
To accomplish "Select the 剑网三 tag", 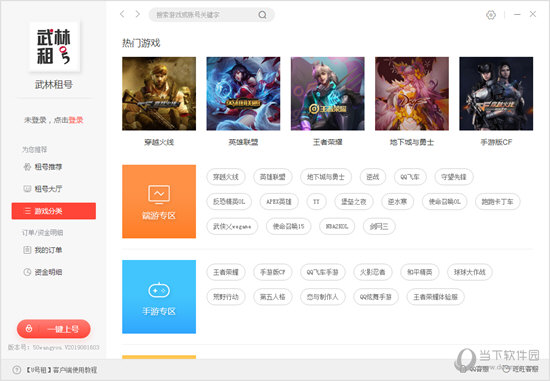I will (x=379, y=227).
